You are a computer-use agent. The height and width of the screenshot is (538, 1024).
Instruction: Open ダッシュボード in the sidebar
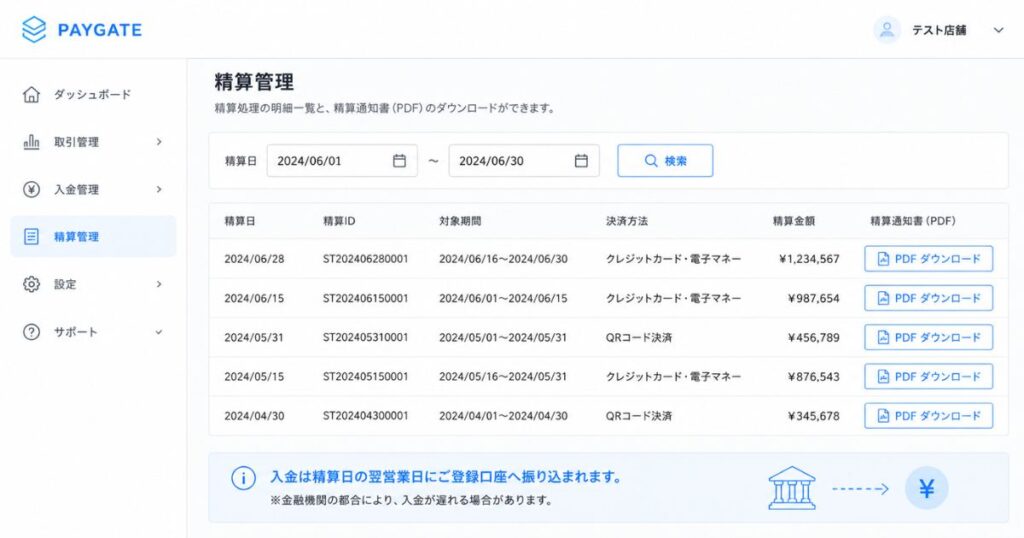click(x=93, y=95)
